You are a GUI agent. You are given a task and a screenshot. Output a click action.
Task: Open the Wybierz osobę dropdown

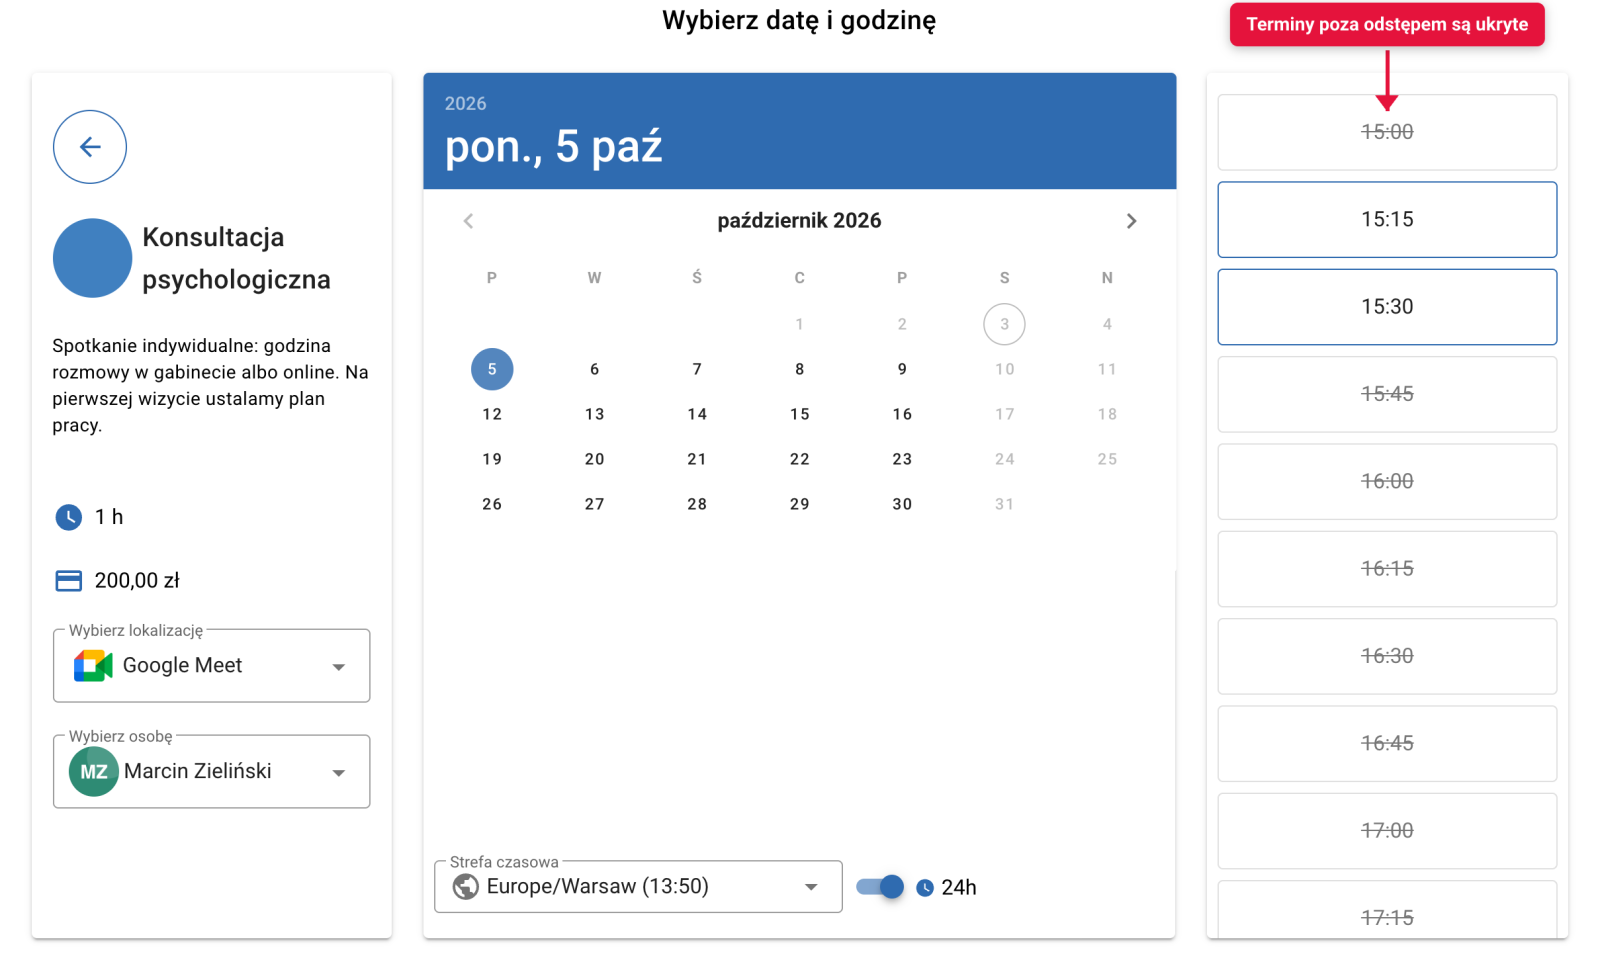211,772
